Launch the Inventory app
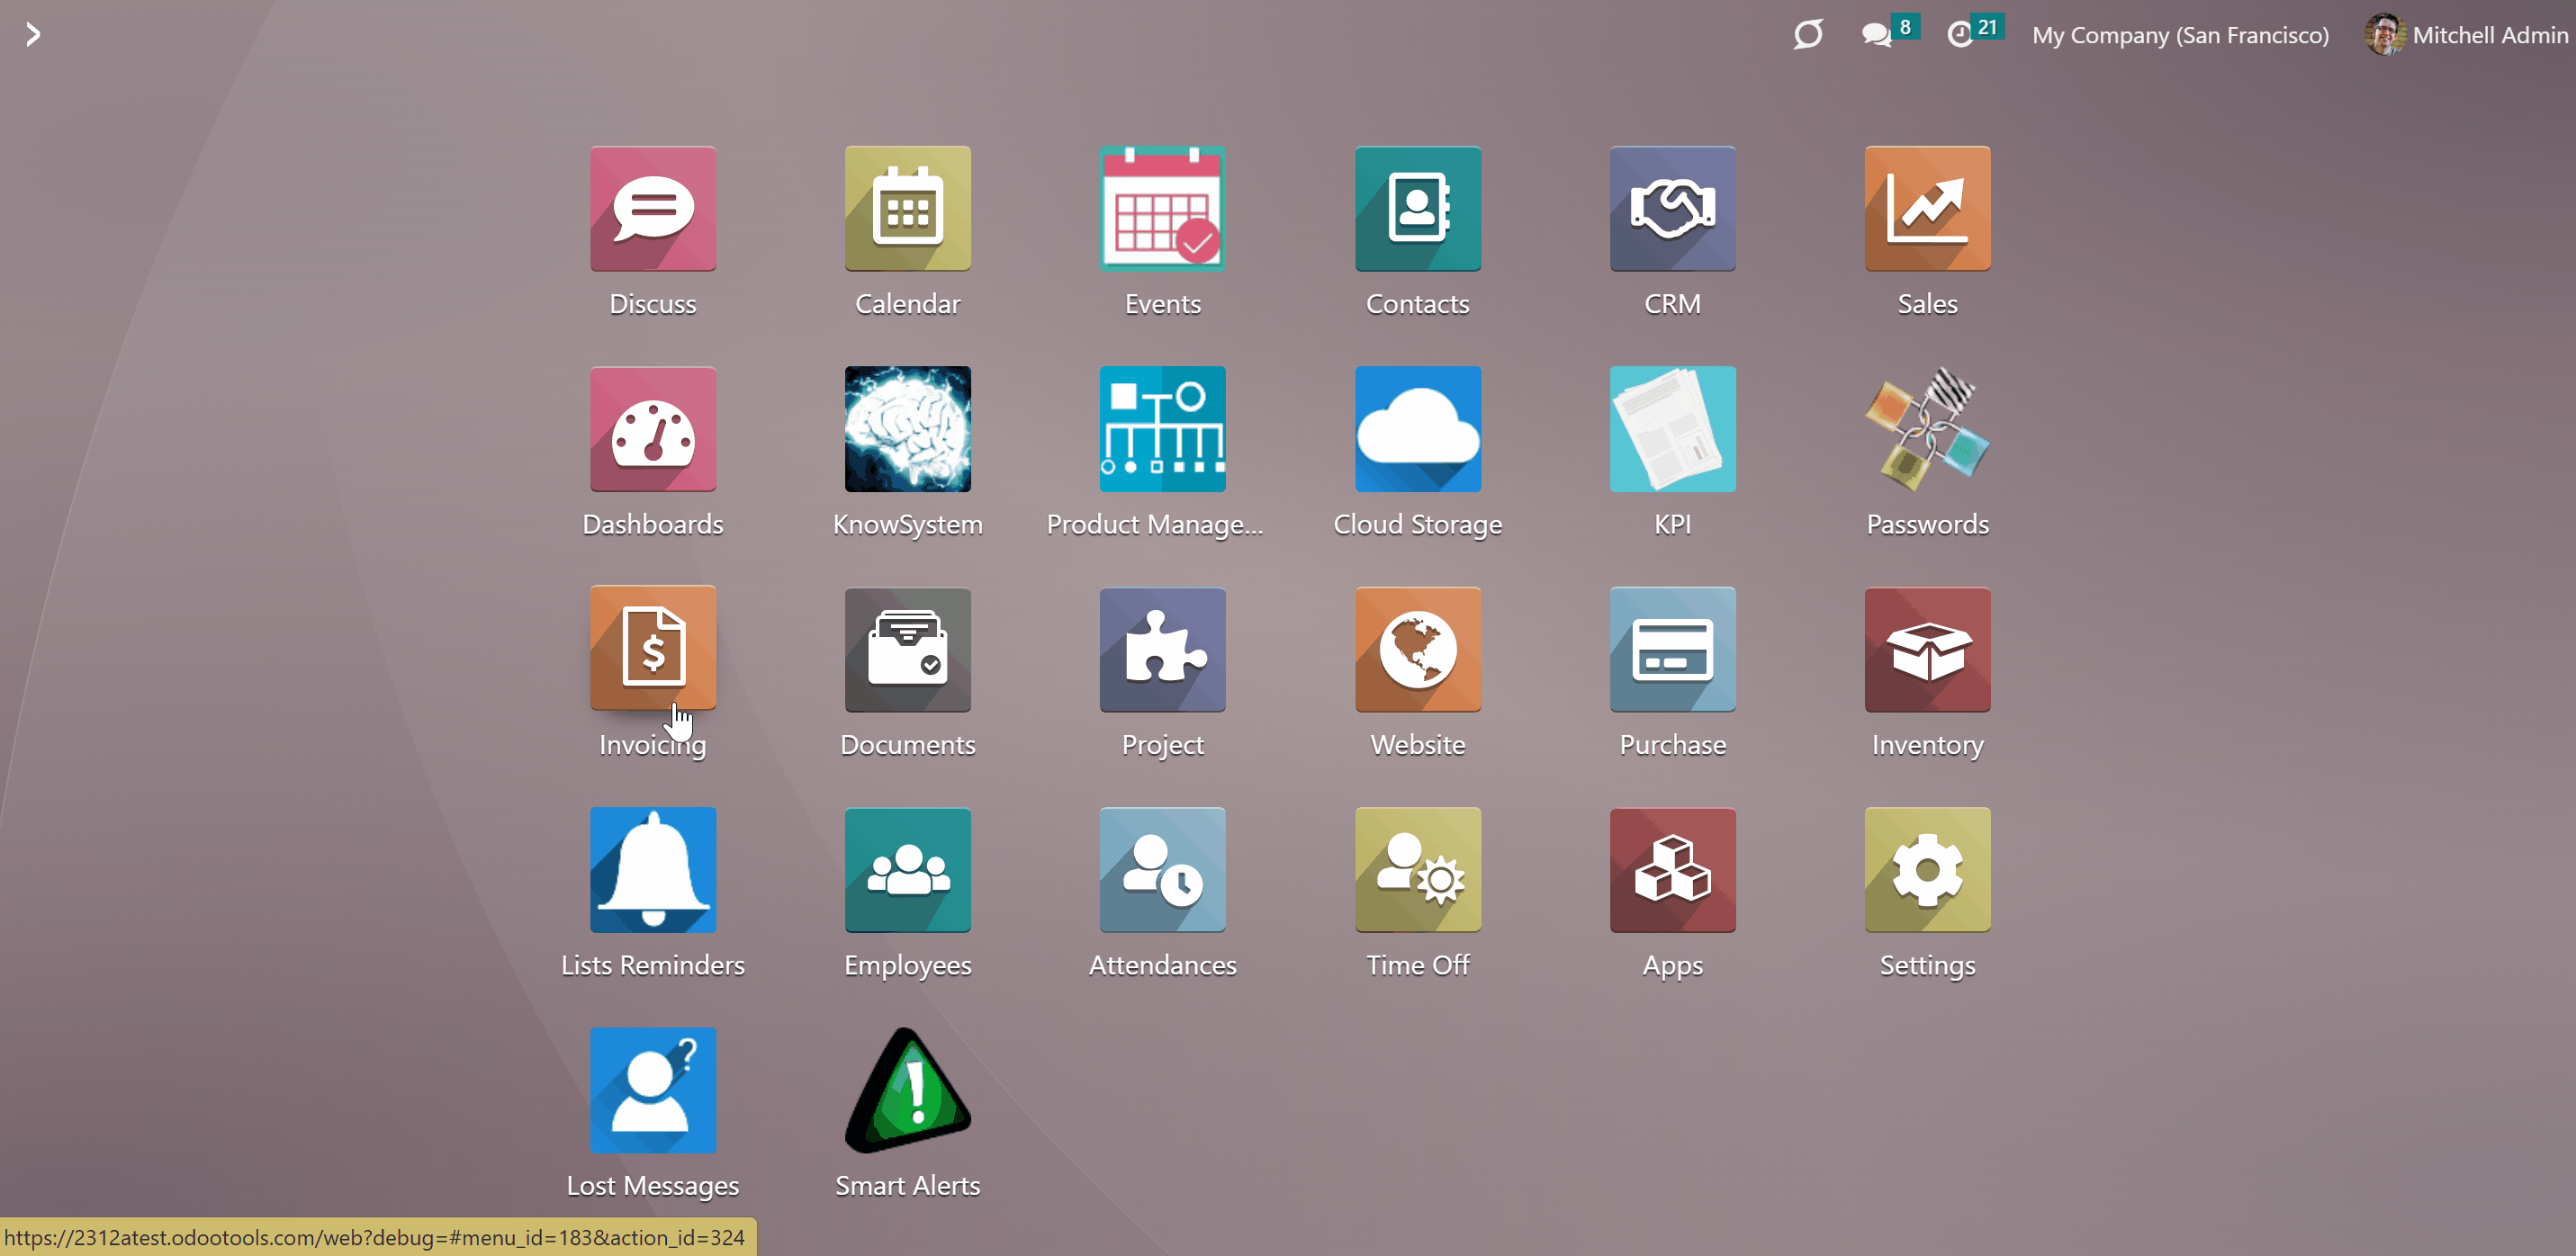This screenshot has height=1256, width=2576. 1928,649
